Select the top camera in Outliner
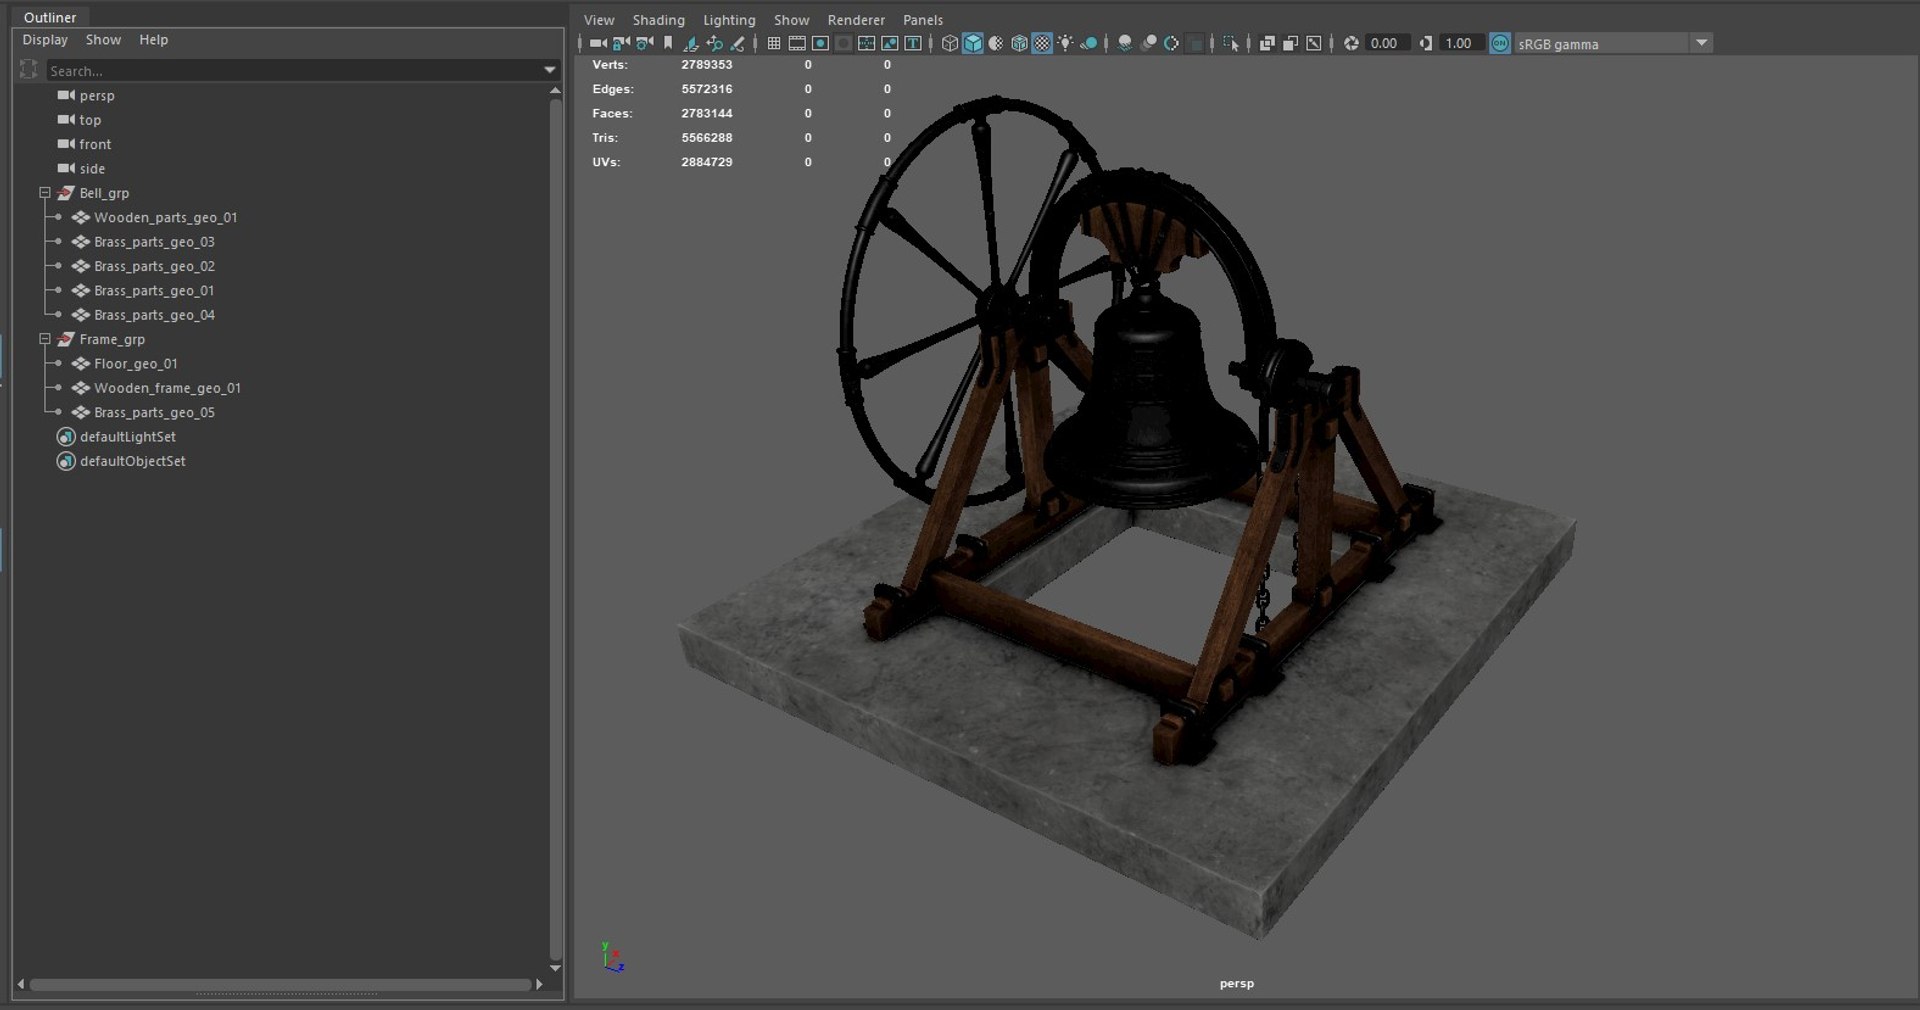Screen dimensions: 1920x1010 tap(90, 120)
